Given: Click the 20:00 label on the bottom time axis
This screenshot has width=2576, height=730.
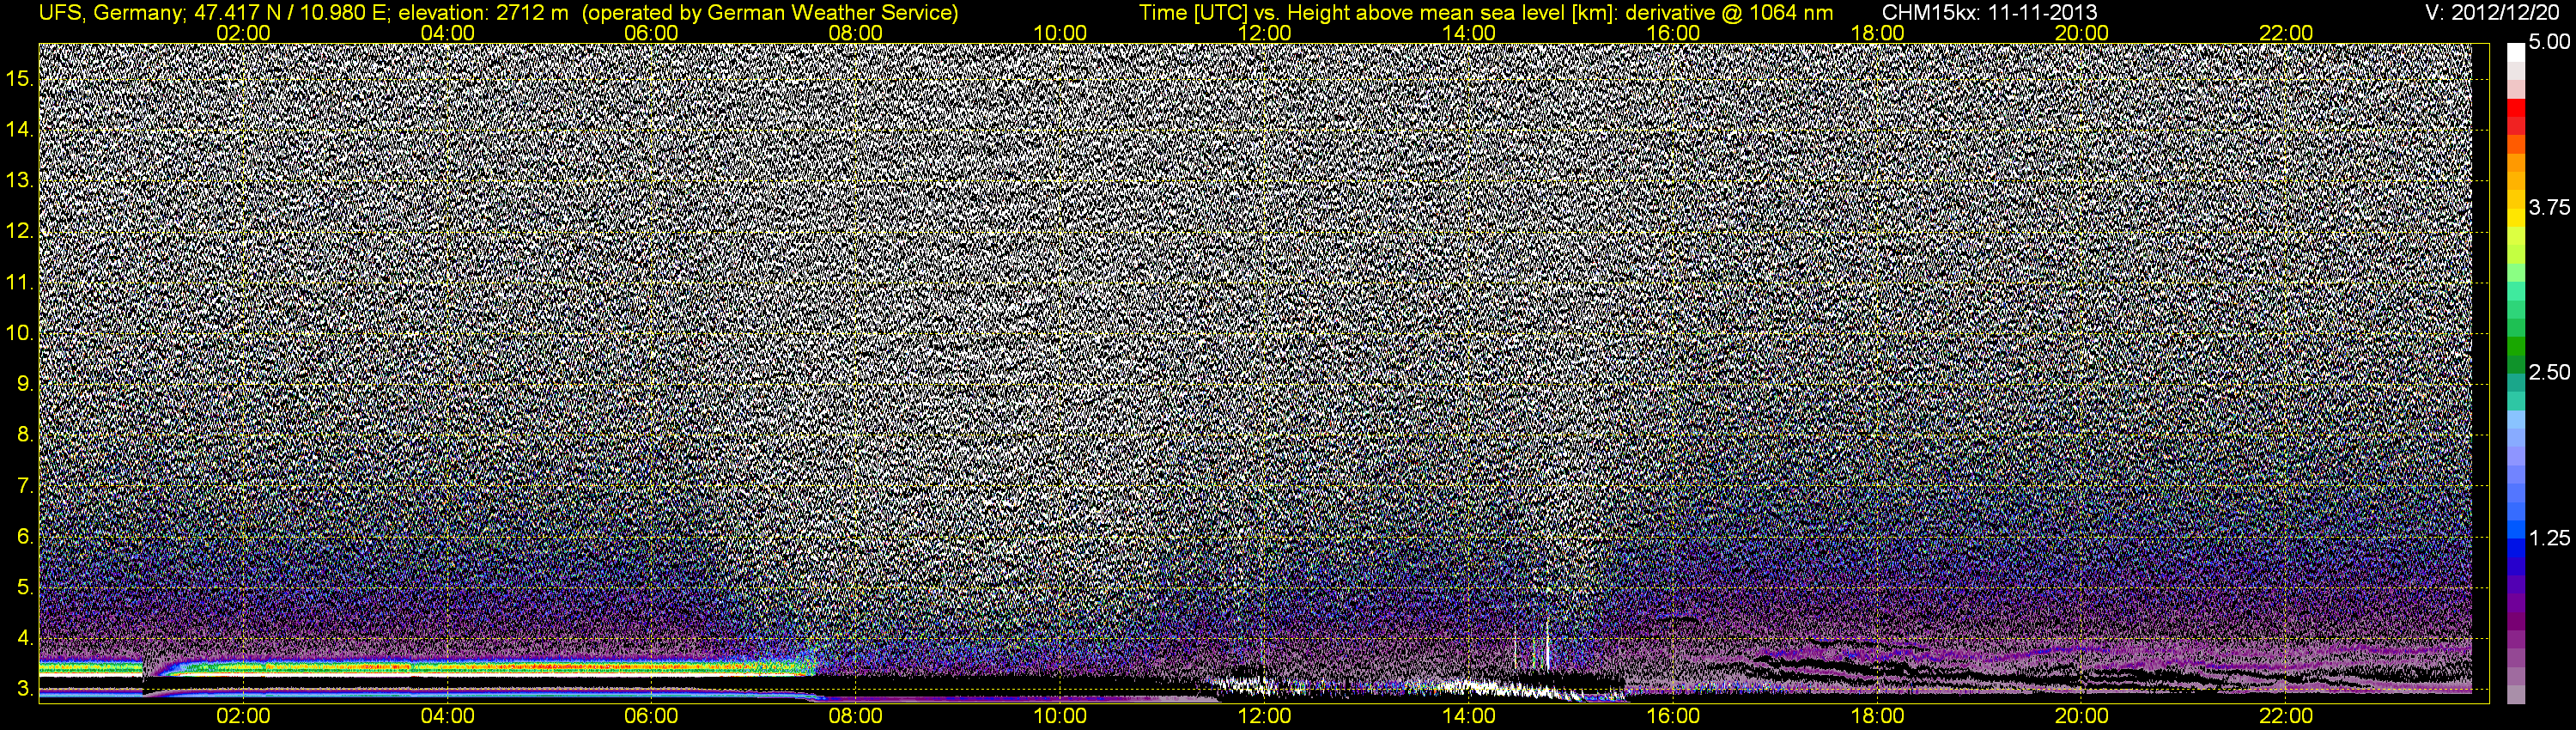Looking at the screenshot, I should (2082, 716).
